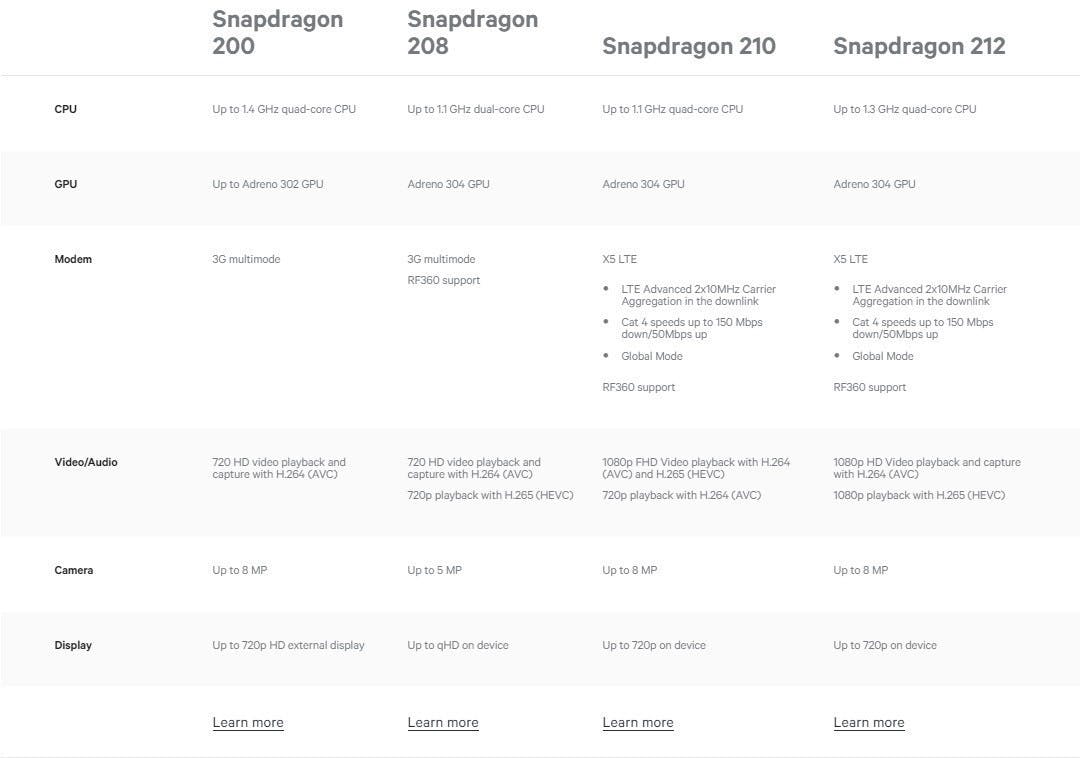Click 'Up to qHD on device' cell
This screenshot has width=1080, height=758.
point(458,645)
